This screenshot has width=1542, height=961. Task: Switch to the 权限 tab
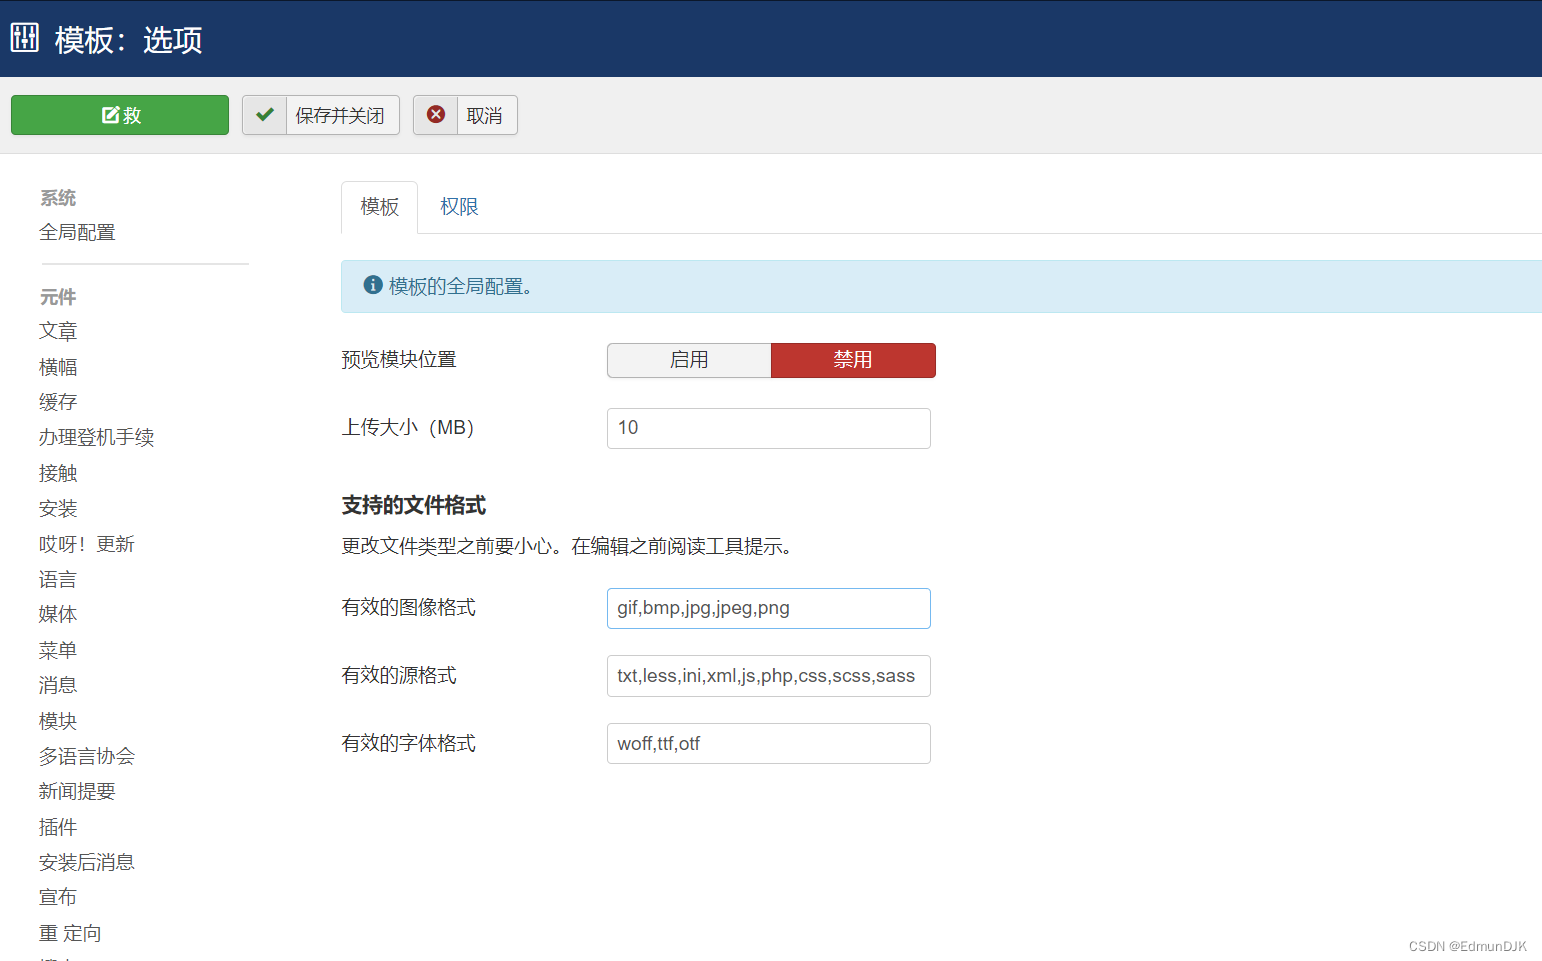[x=458, y=206]
